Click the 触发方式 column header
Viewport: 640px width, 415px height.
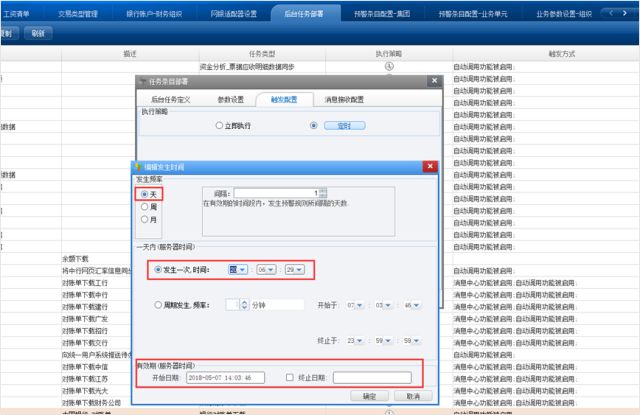coord(562,54)
